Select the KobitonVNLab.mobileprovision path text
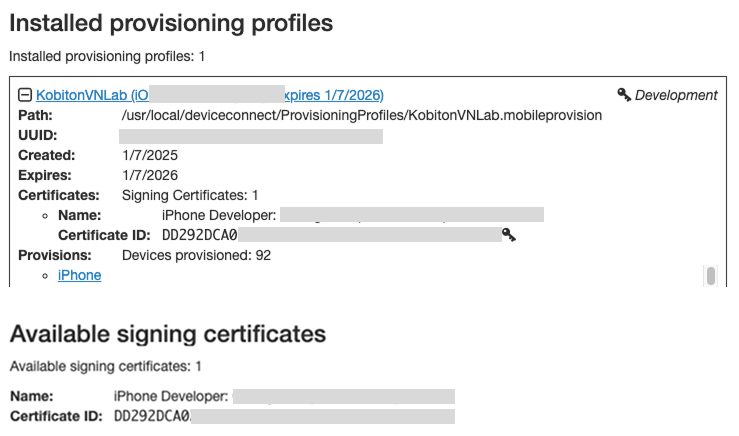Viewport: 739px width, 436px height. coord(361,115)
